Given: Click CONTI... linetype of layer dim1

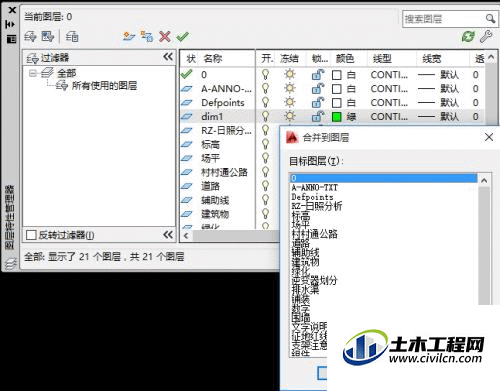Looking at the screenshot, I should (x=389, y=116).
